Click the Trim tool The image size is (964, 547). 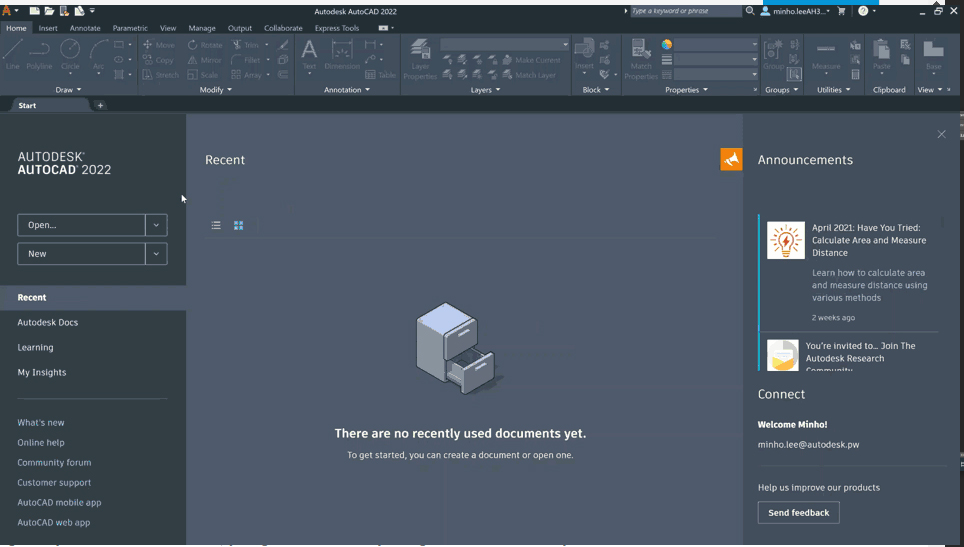pos(246,45)
